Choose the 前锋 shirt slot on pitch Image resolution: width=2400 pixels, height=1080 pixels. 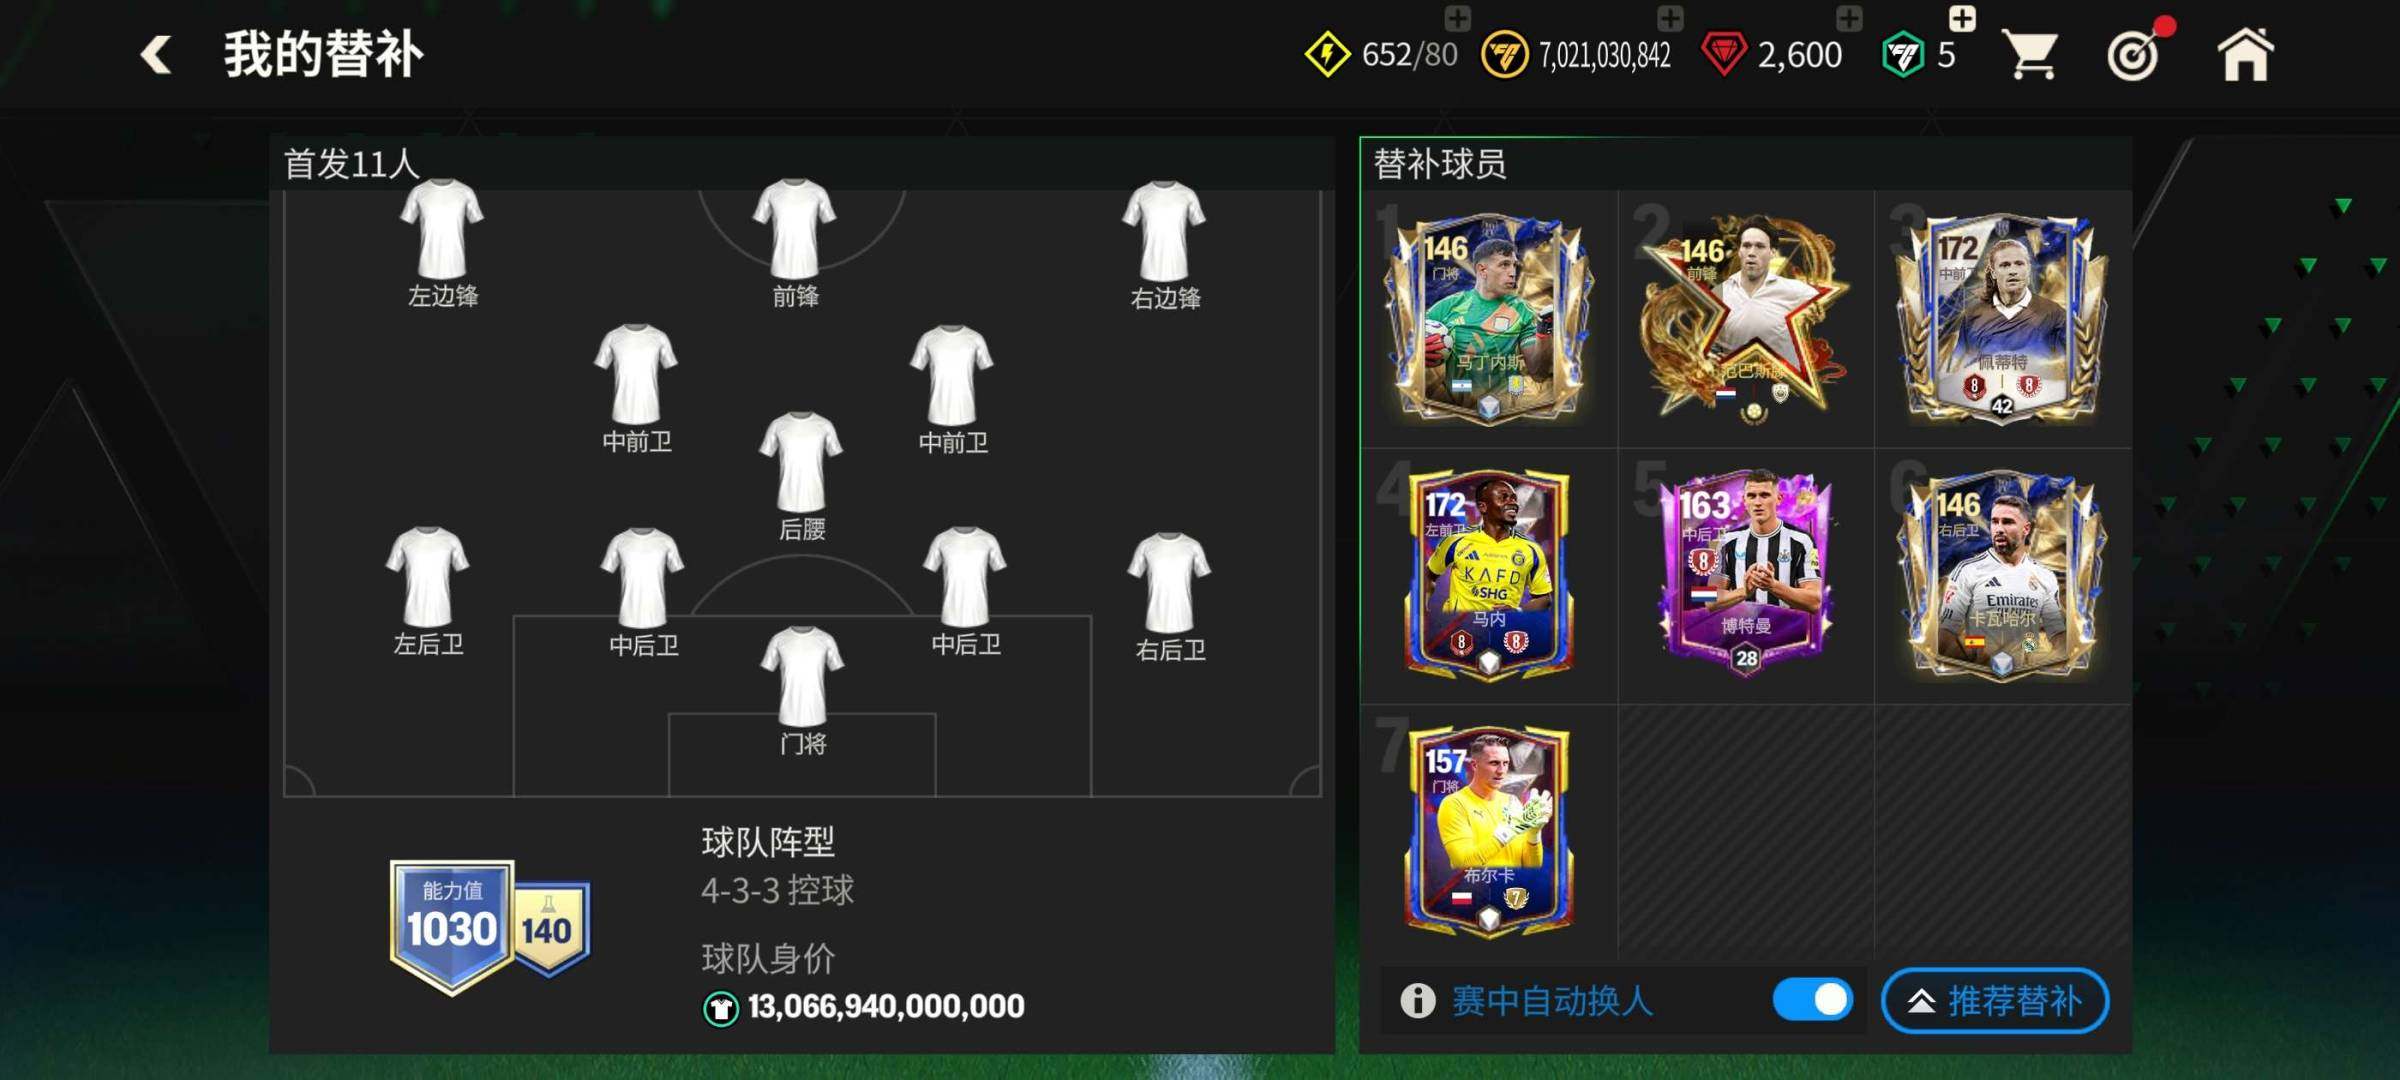(795, 243)
